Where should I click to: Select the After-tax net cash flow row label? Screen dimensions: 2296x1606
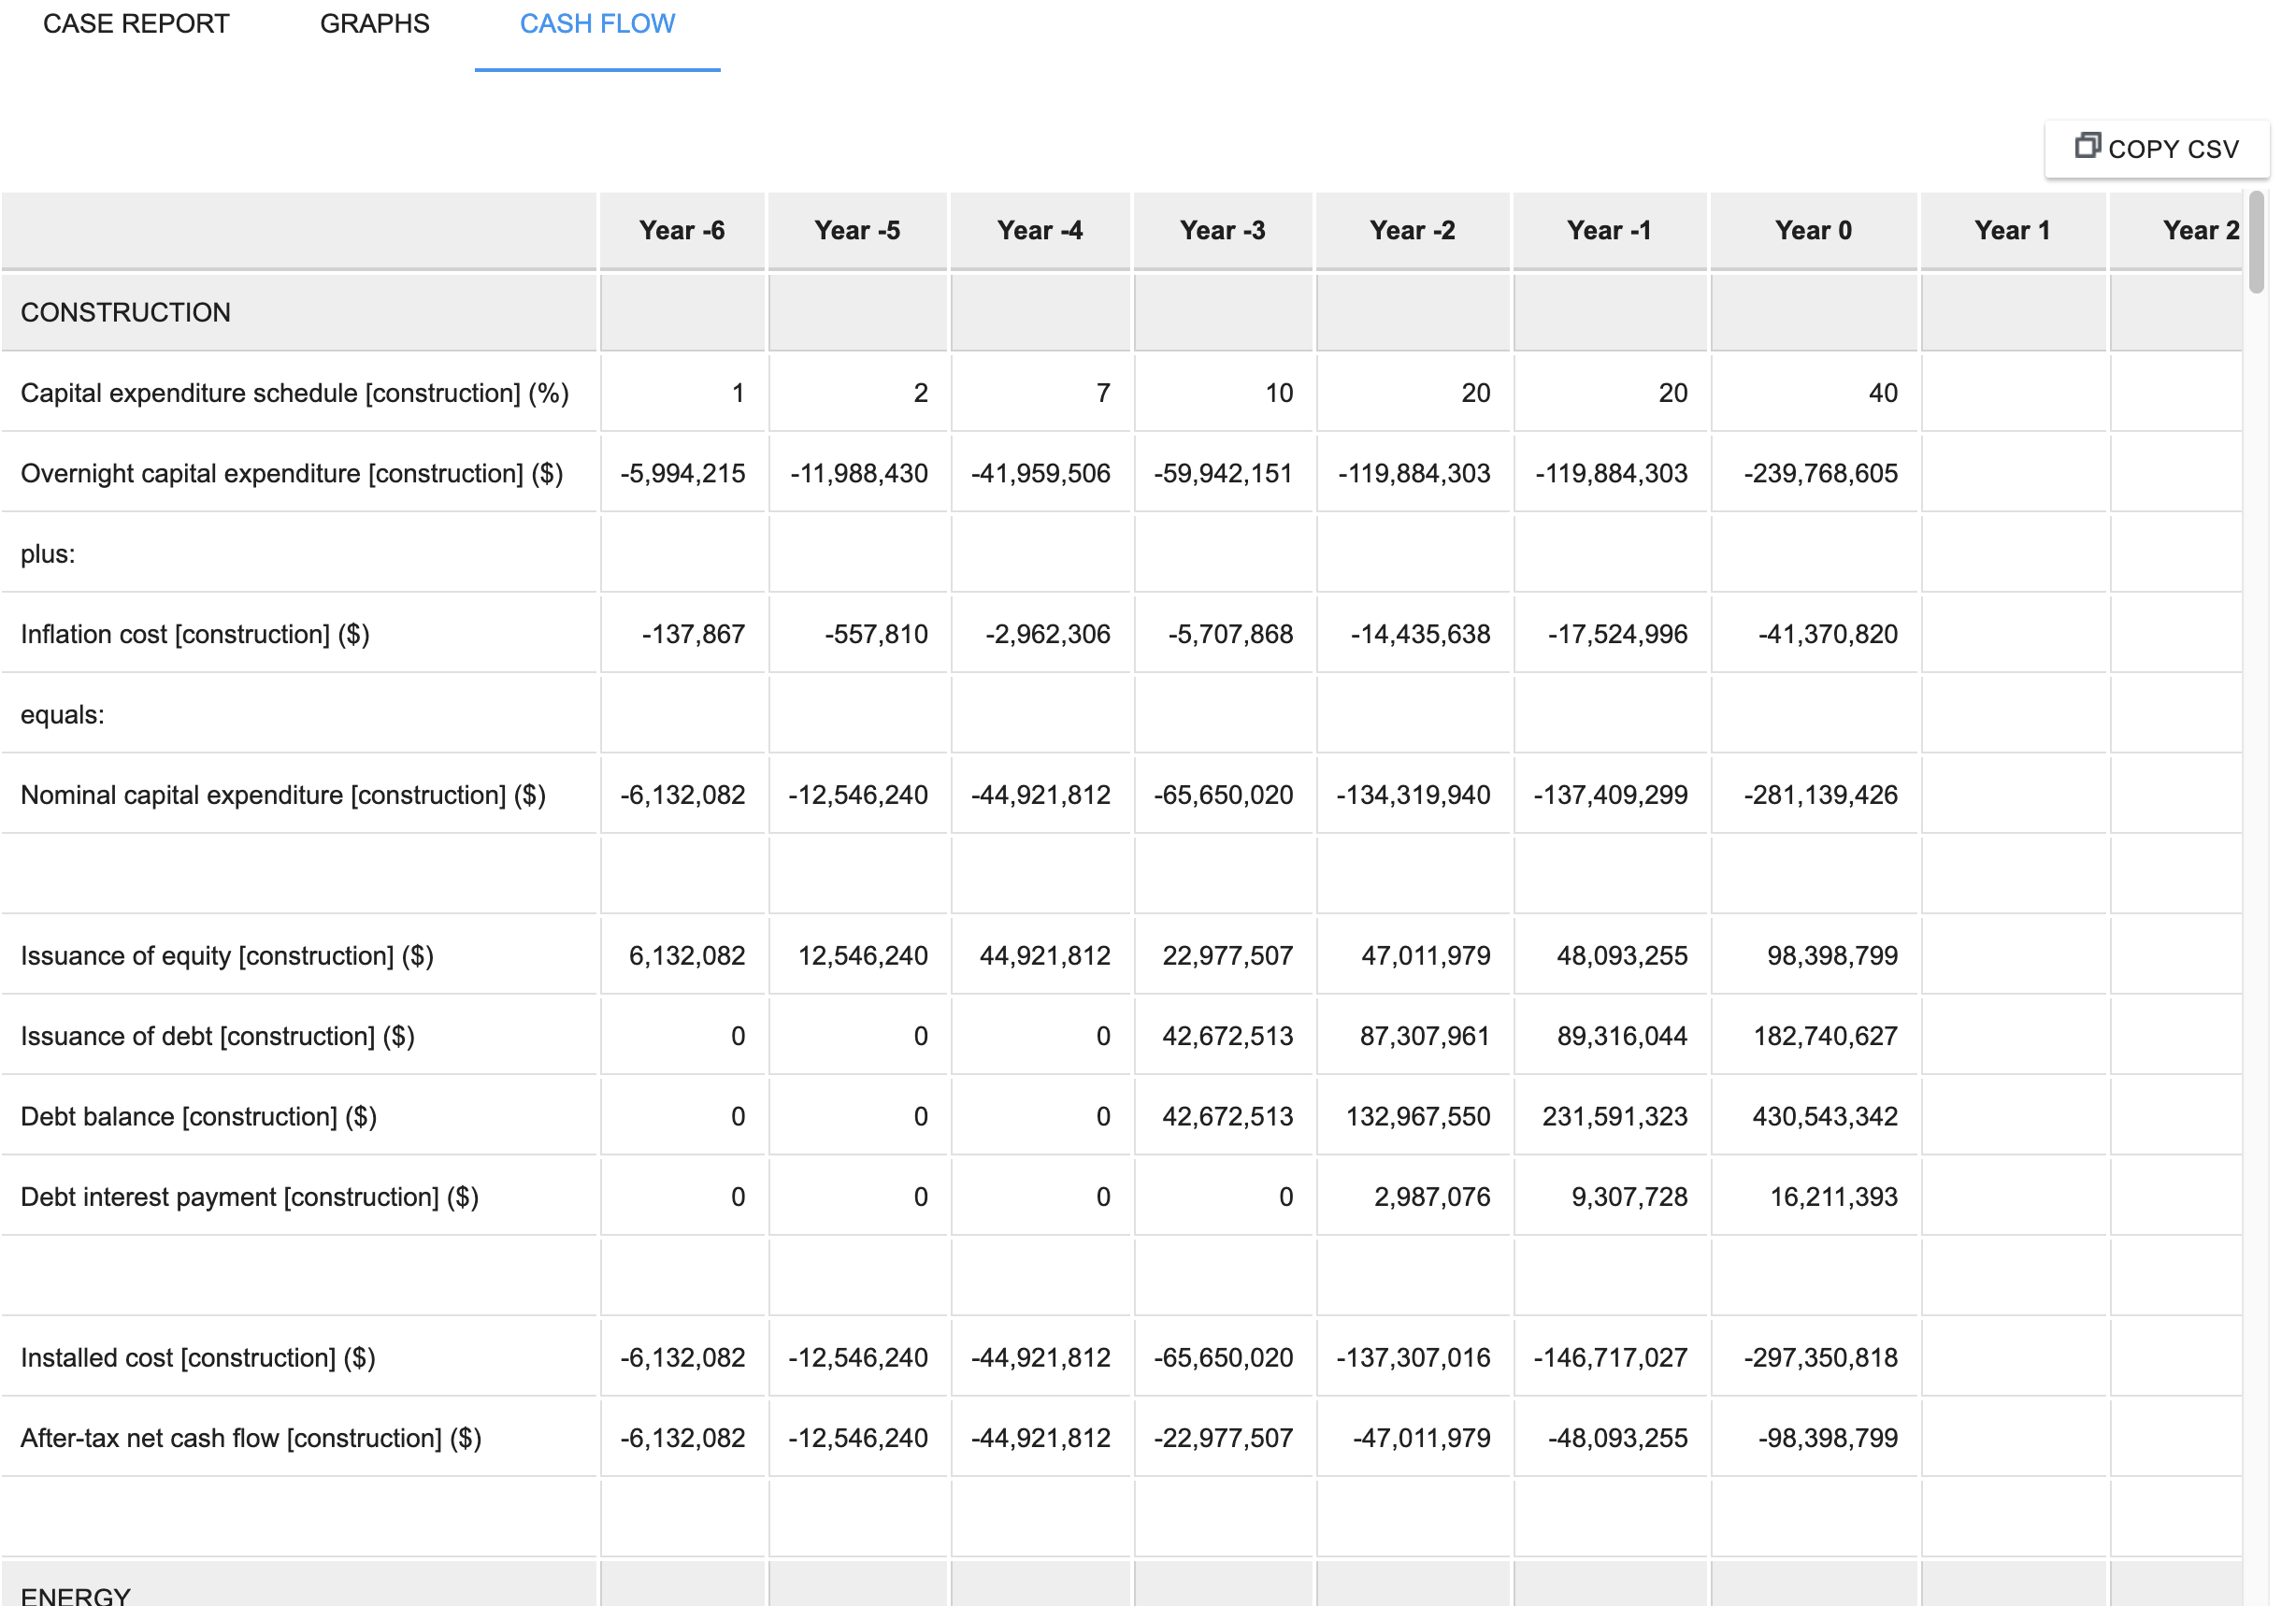pyautogui.click(x=251, y=1437)
